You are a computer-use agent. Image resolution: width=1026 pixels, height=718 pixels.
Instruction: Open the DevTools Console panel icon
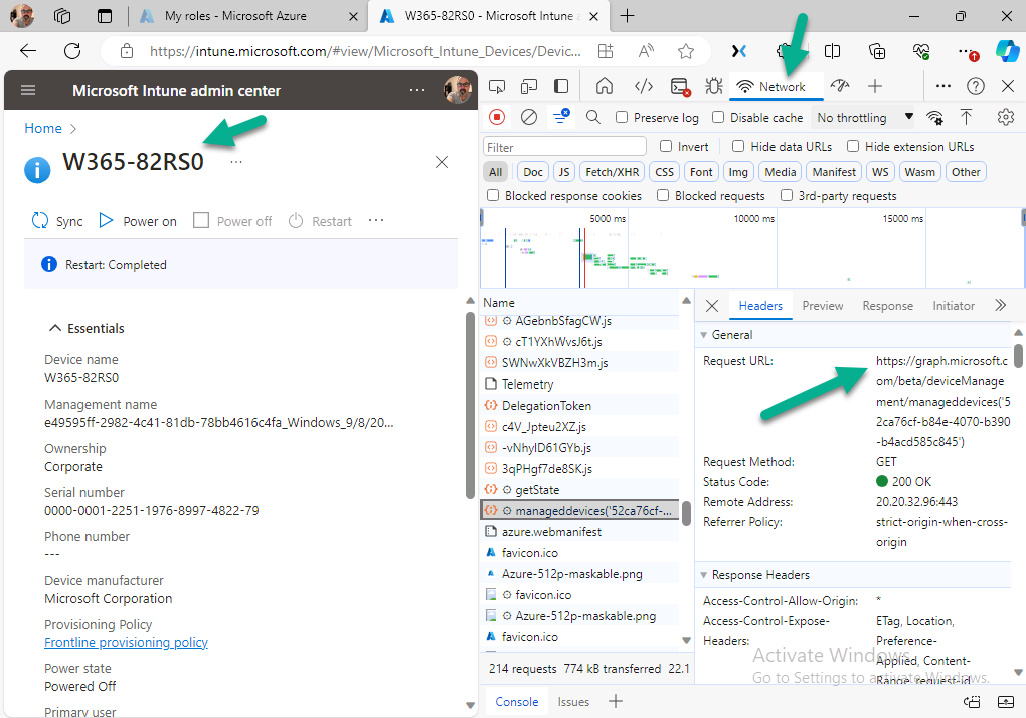(680, 86)
